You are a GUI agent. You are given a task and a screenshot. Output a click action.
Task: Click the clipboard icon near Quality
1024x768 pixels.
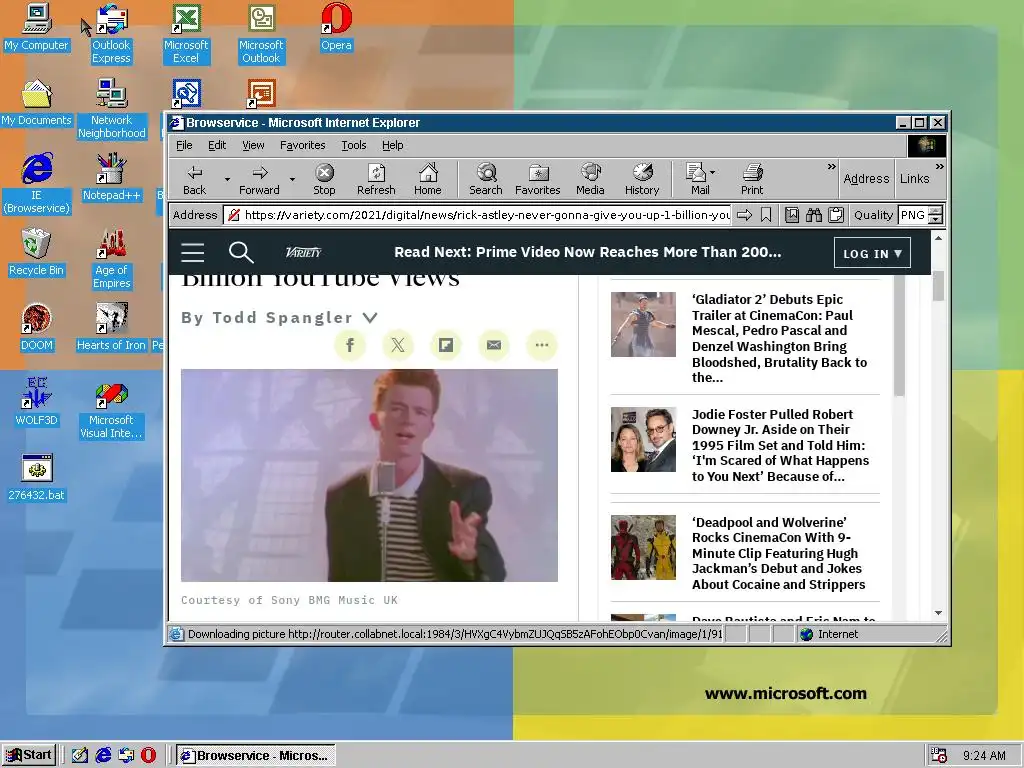[x=835, y=215]
